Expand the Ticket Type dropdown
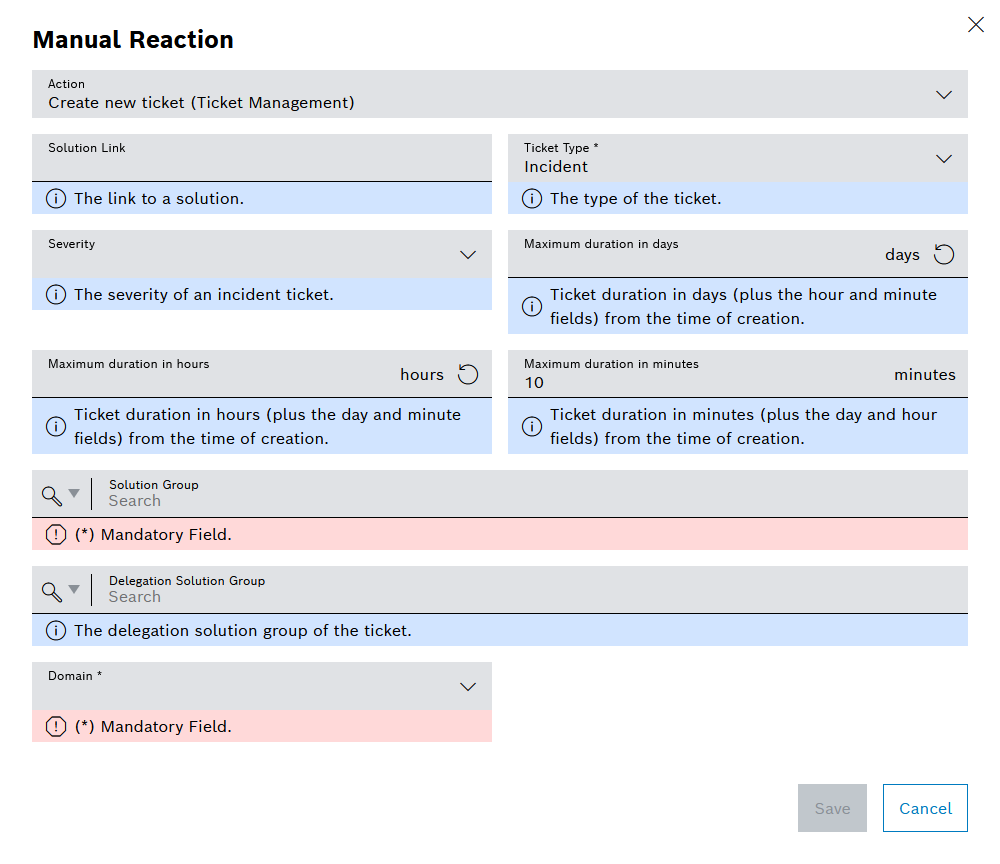 [943, 159]
